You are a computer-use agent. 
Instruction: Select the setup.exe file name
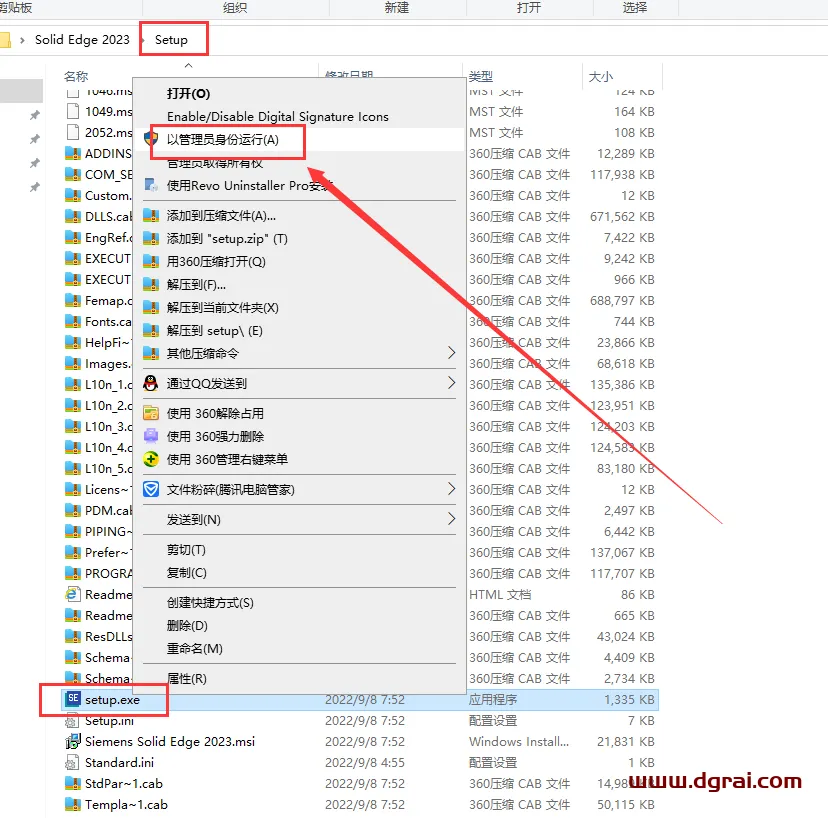click(x=112, y=700)
